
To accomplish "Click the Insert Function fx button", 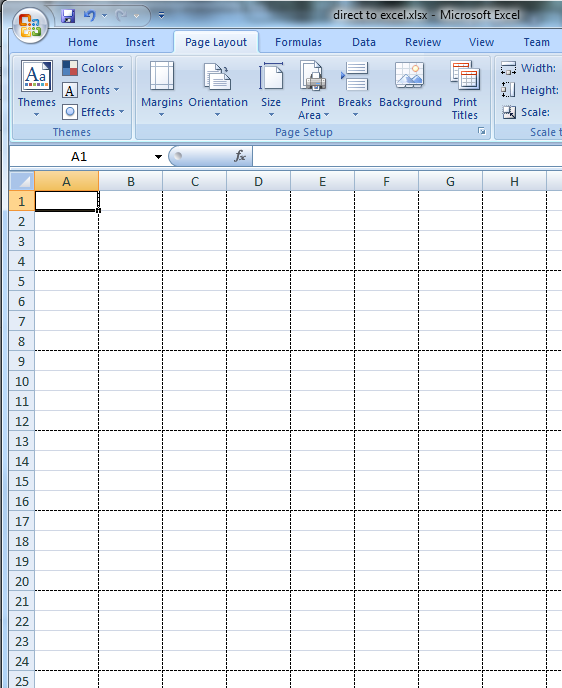I will click(240, 156).
